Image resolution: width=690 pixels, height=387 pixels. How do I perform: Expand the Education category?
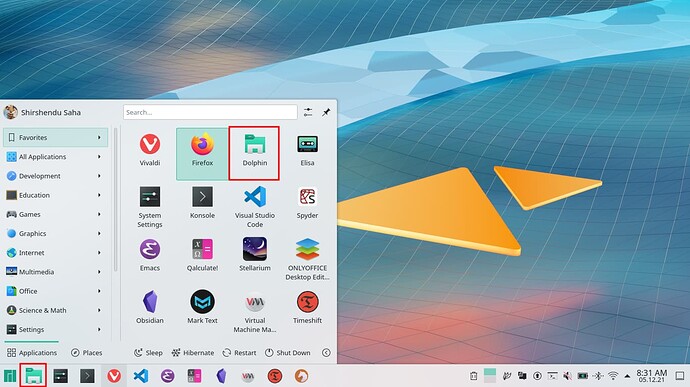[x=55, y=195]
